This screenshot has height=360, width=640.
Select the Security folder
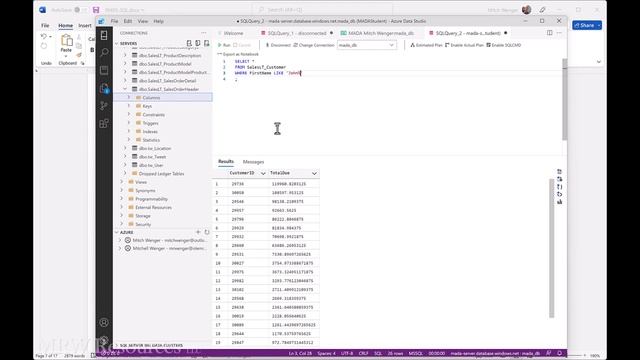pyautogui.click(x=143, y=224)
